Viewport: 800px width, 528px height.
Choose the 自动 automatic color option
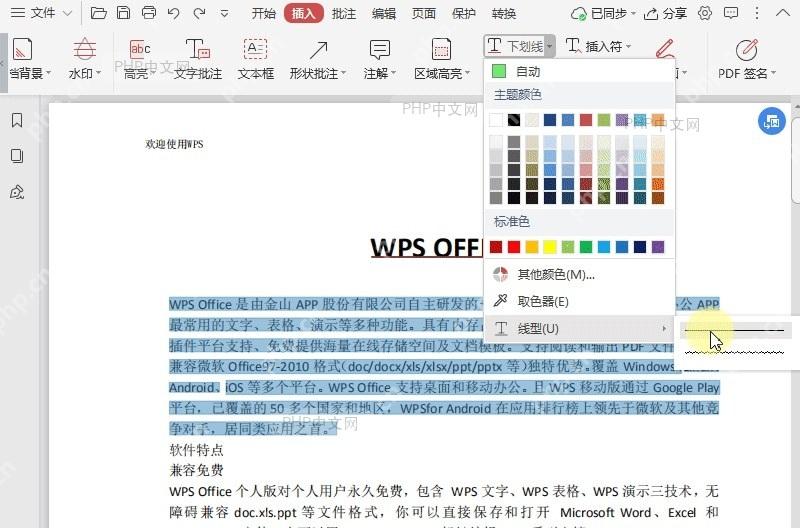click(x=580, y=71)
